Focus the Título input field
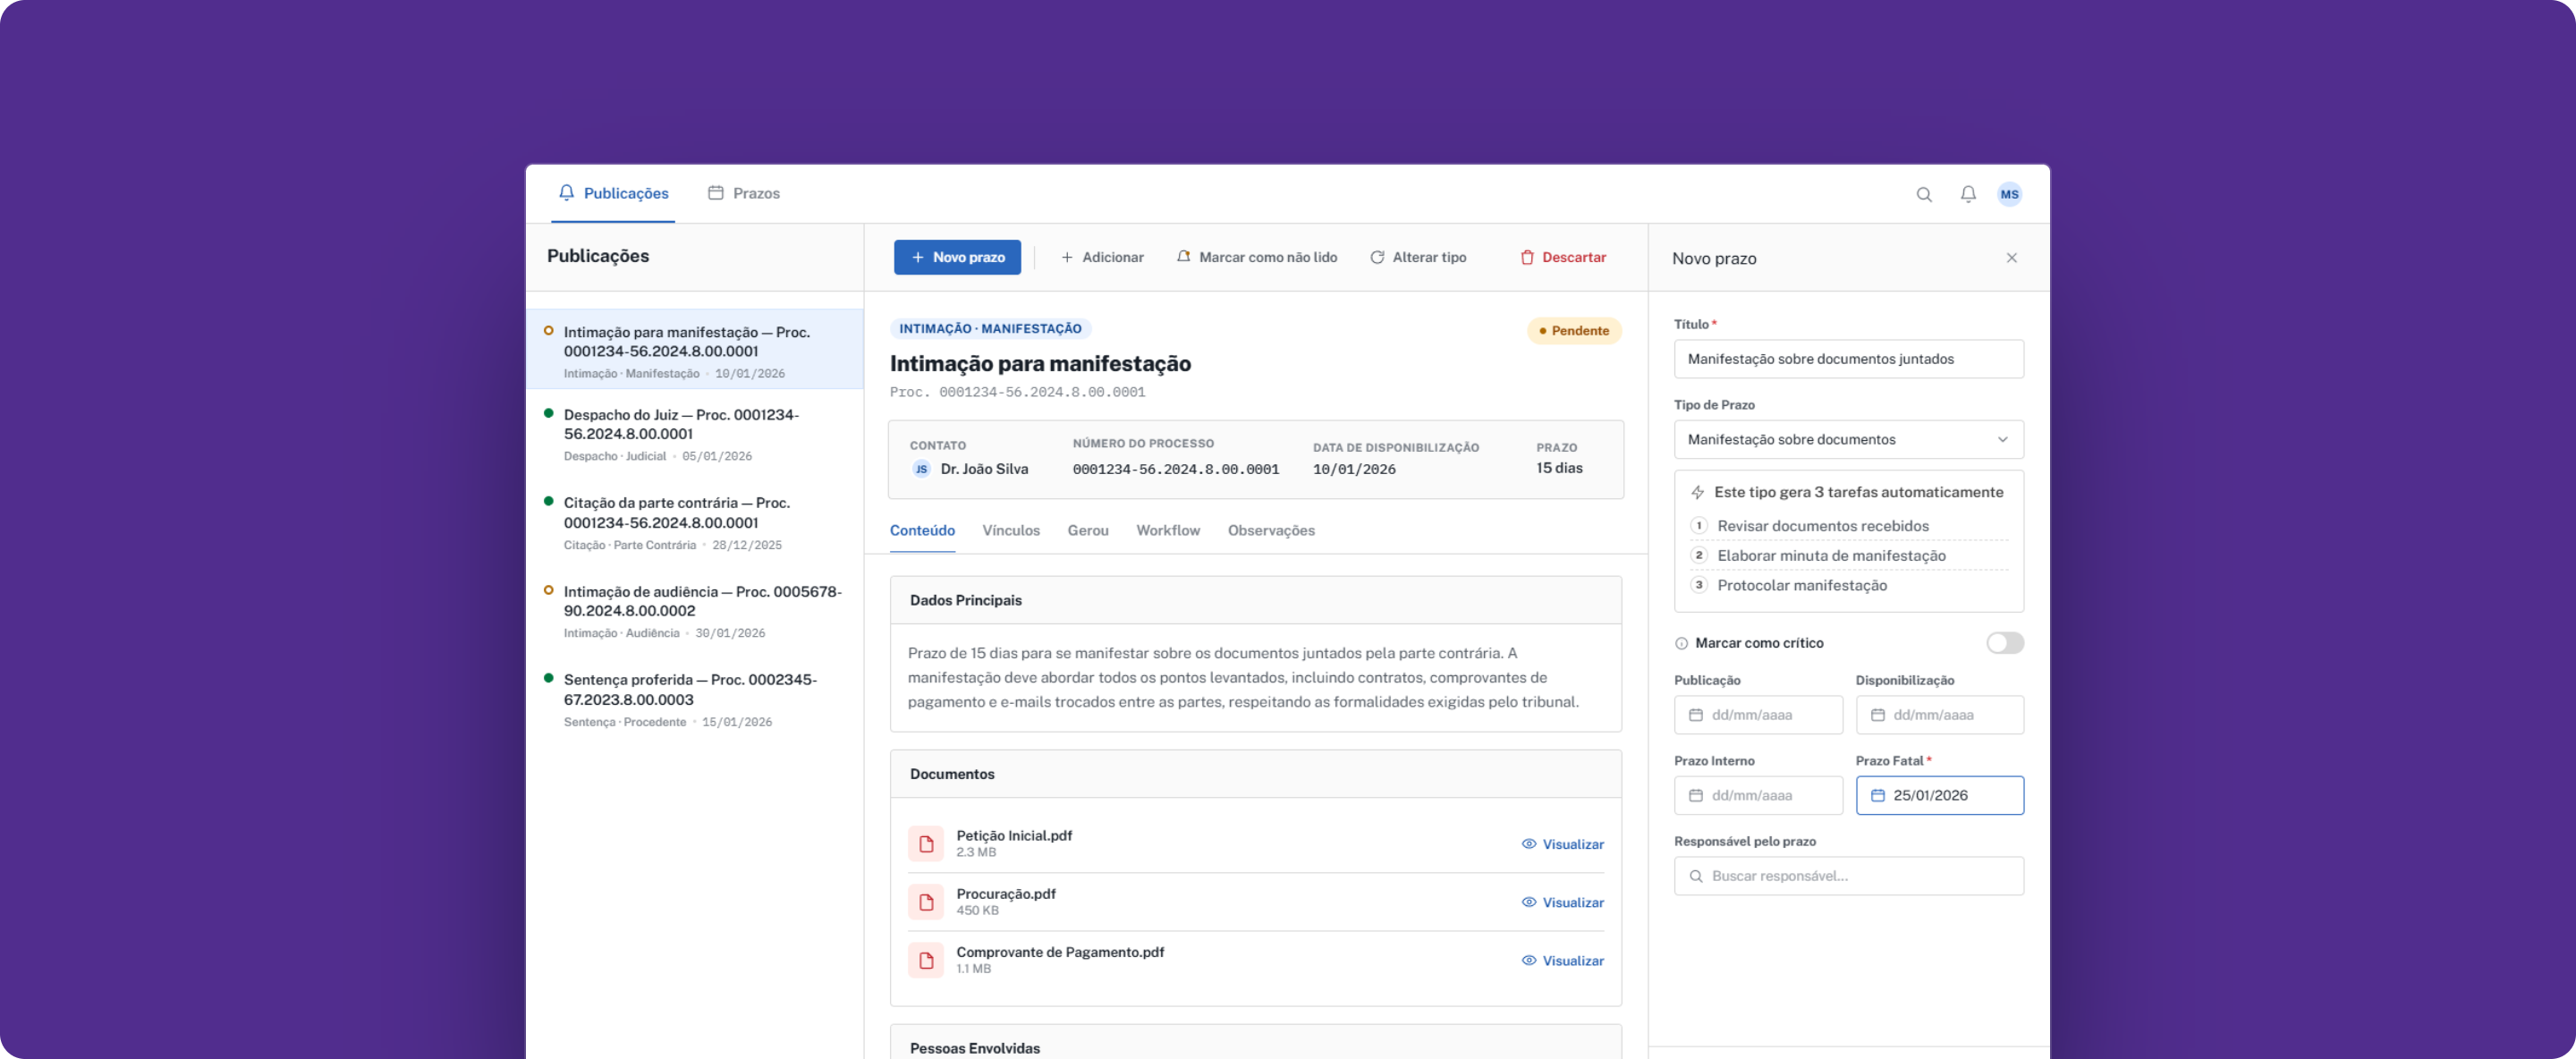2576x1059 pixels. point(1848,359)
